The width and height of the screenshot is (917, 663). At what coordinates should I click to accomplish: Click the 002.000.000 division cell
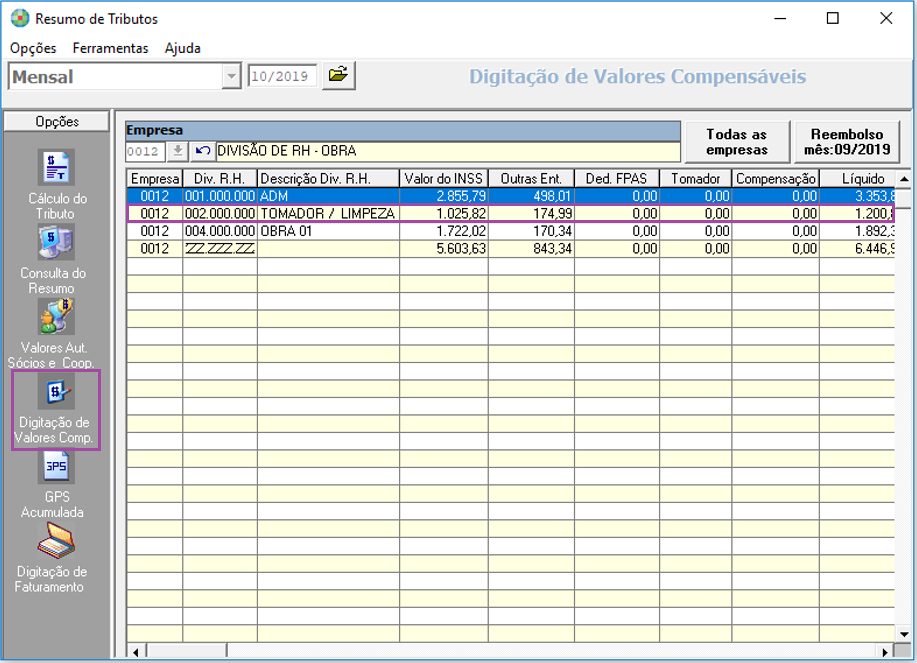pos(220,213)
